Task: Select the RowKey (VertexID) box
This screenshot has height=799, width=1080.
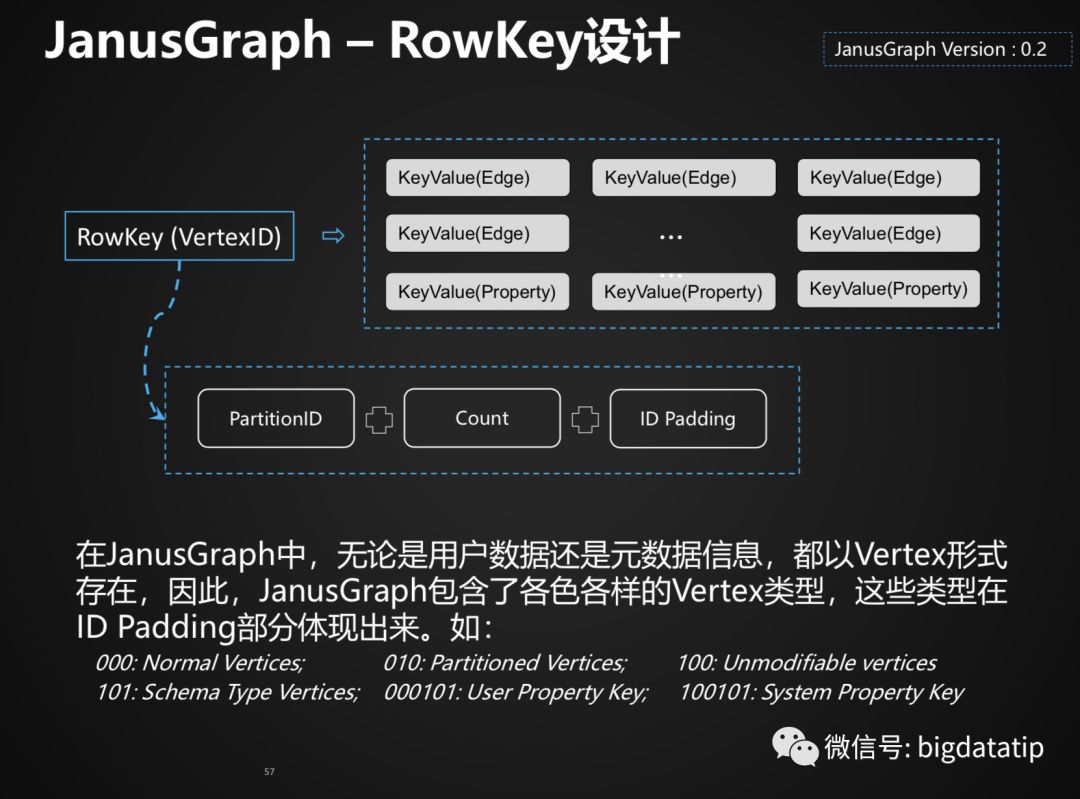Action: [x=179, y=236]
